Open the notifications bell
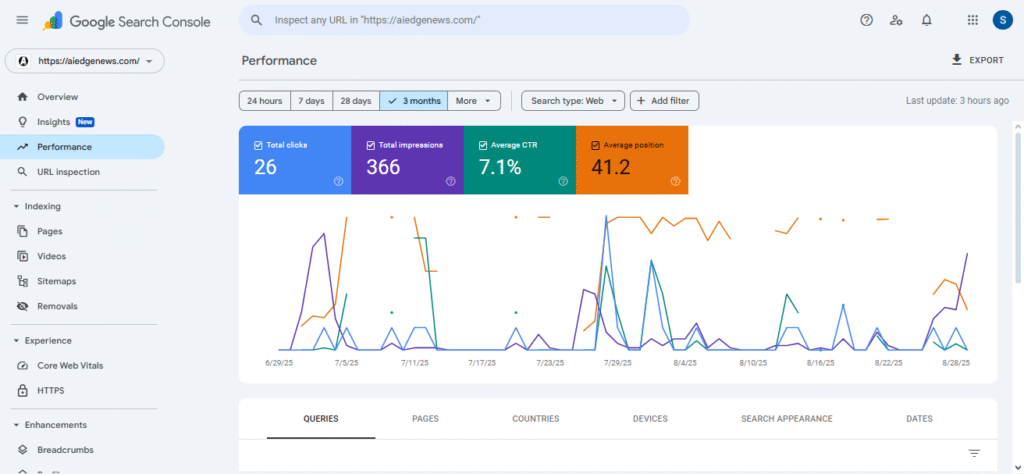This screenshot has height=474, width=1024. [x=926, y=20]
